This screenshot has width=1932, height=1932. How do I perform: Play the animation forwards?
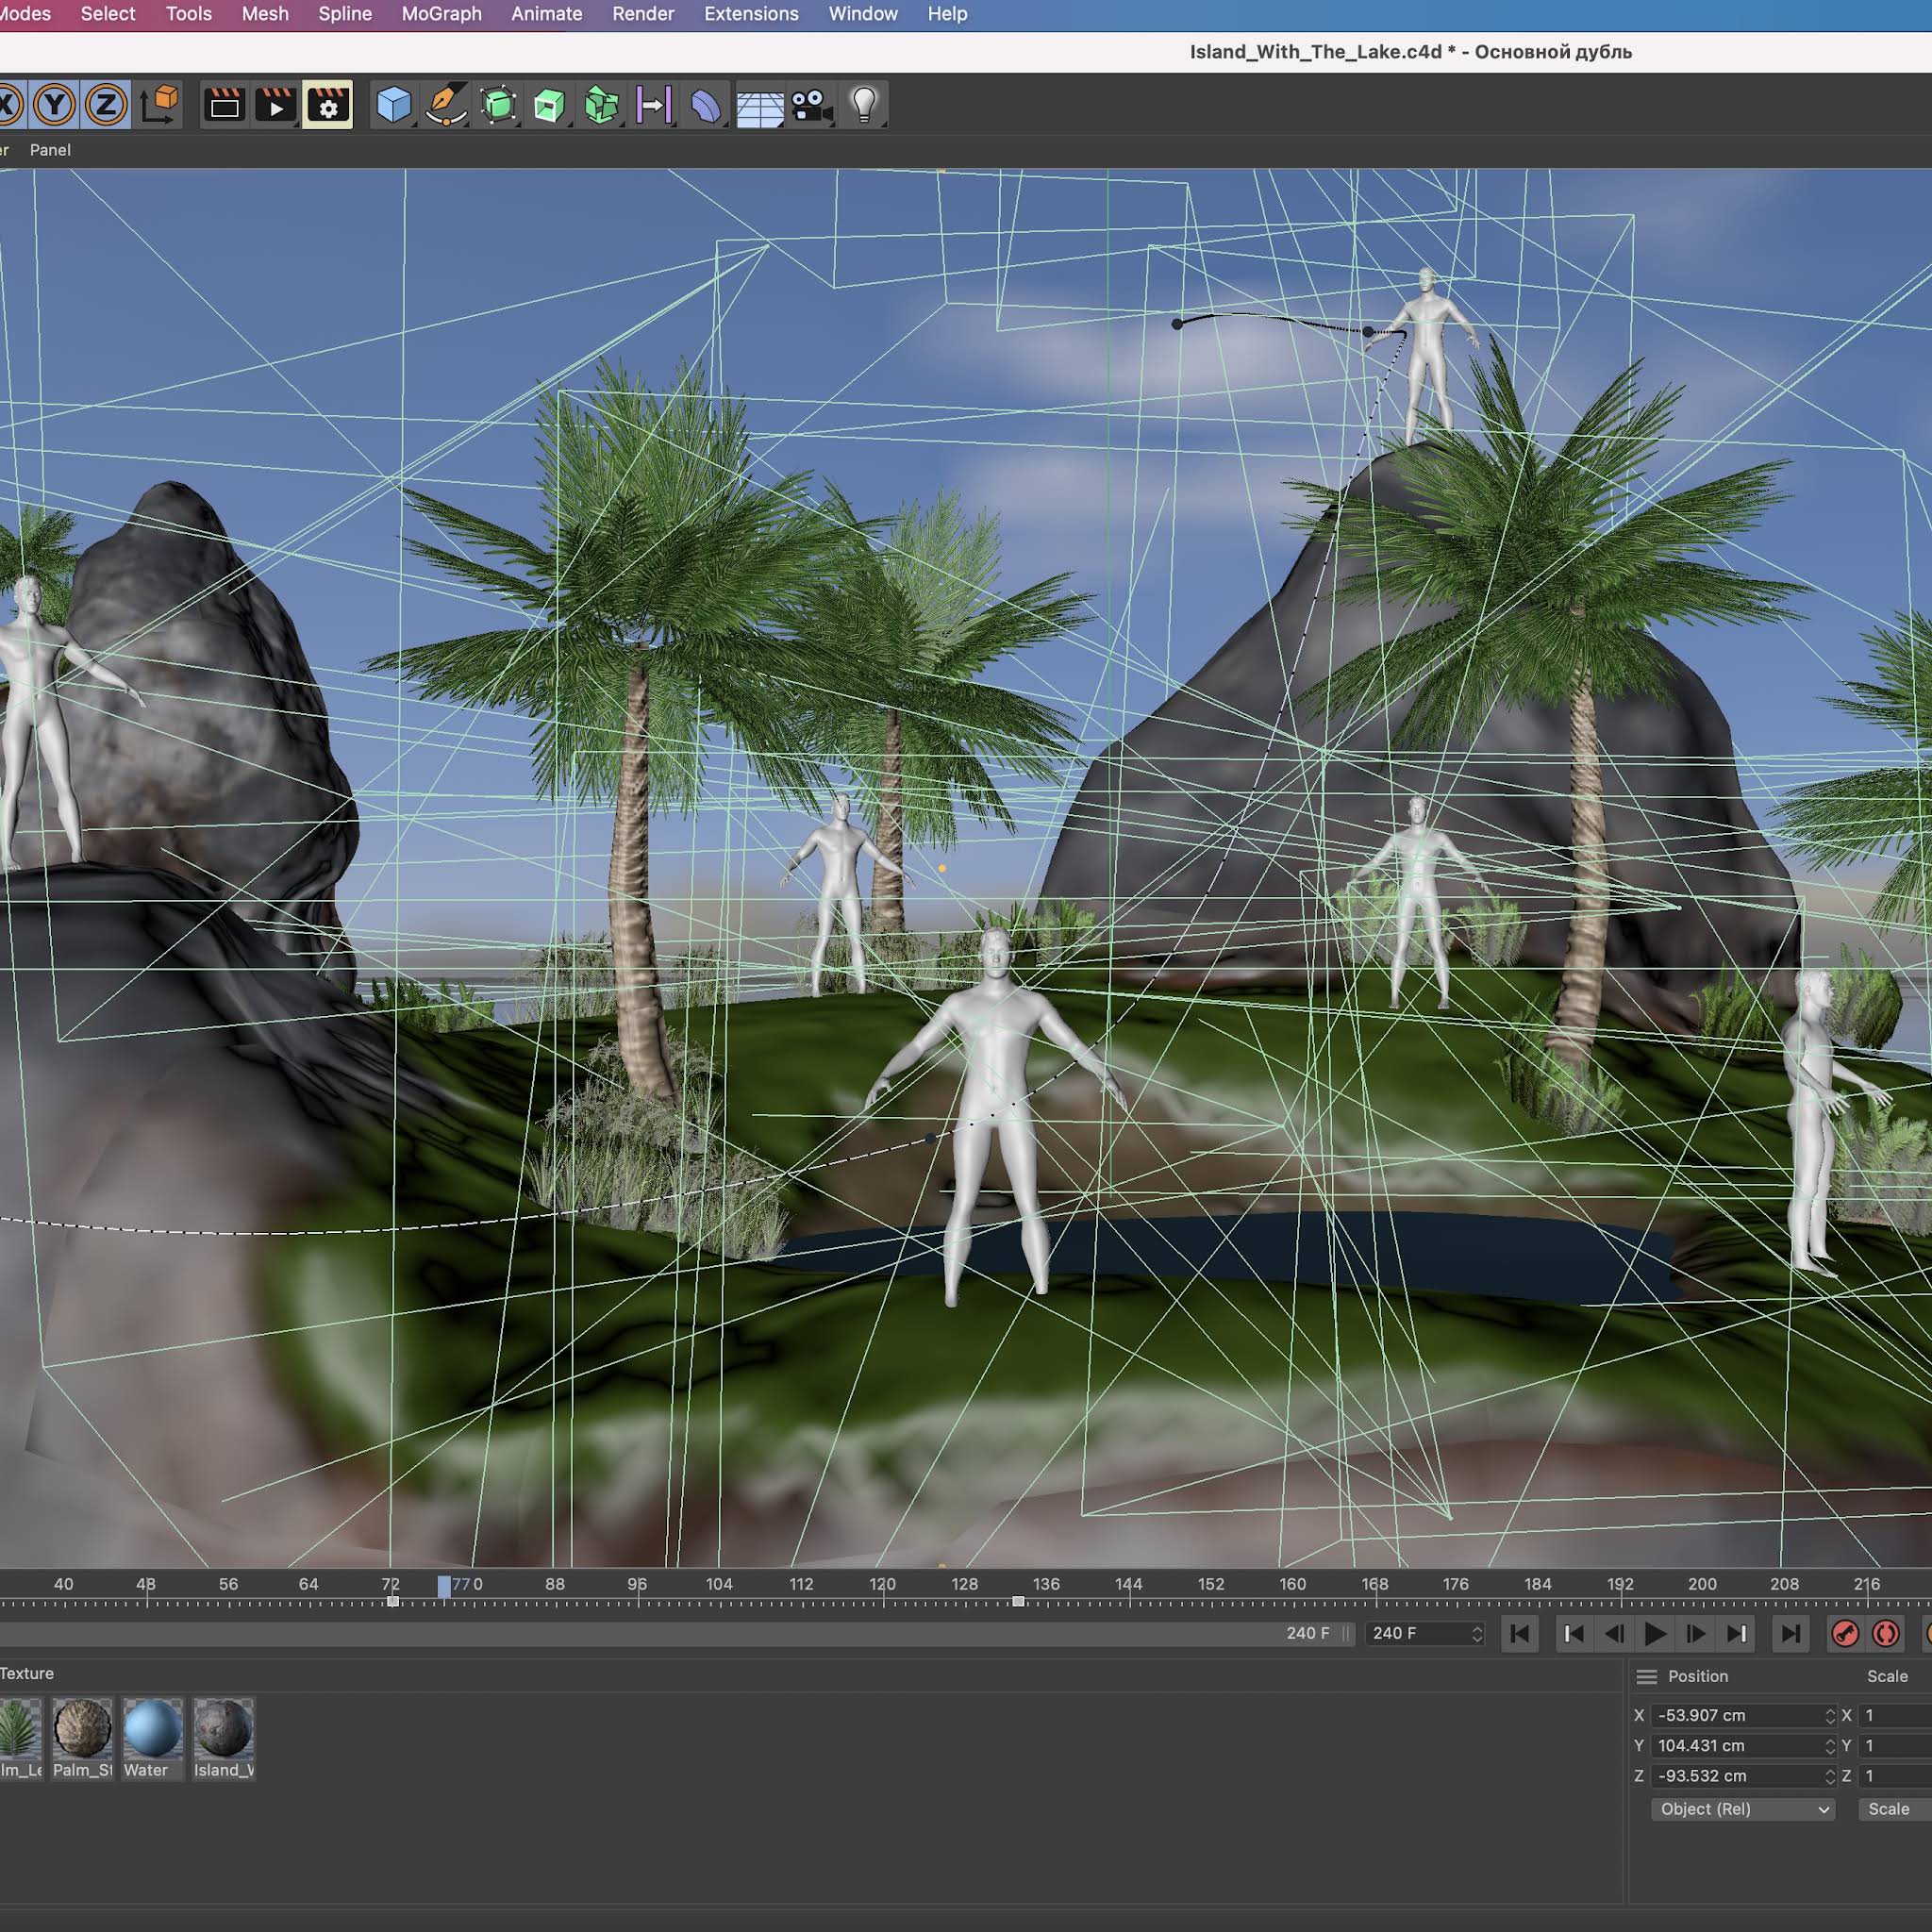coord(1655,1633)
